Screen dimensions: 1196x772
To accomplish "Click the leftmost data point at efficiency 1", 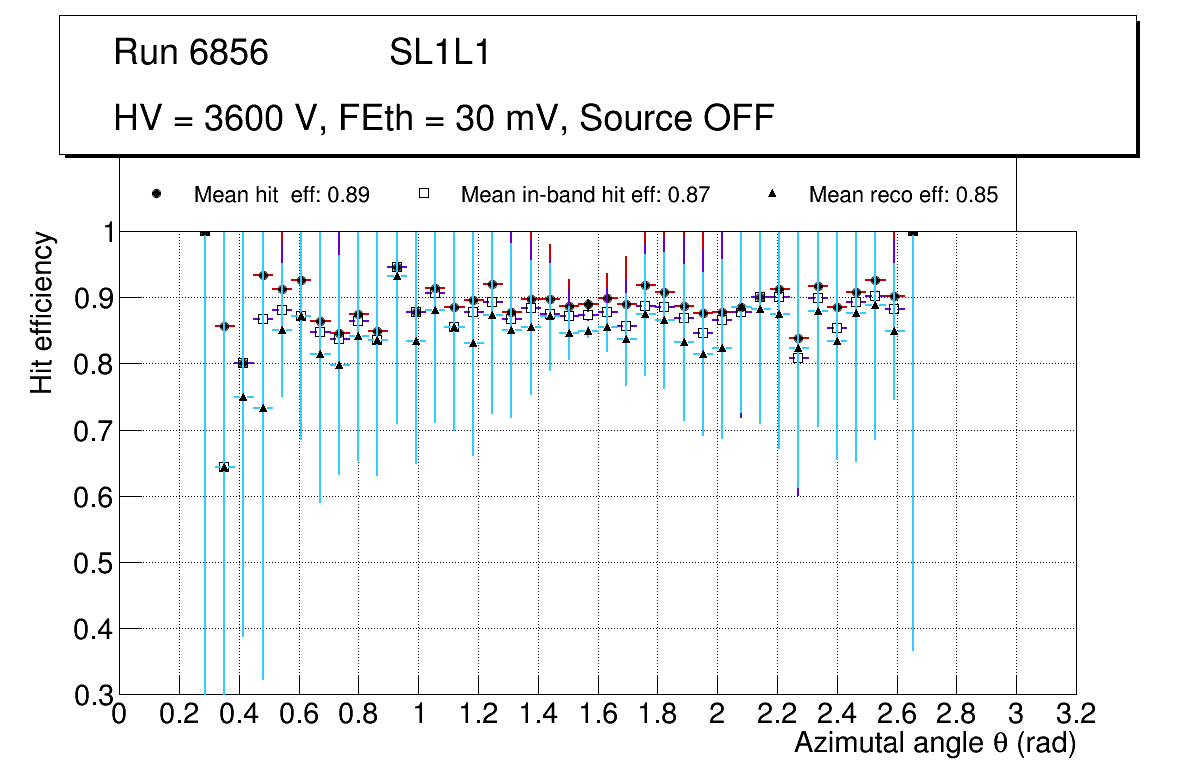I will (205, 232).
